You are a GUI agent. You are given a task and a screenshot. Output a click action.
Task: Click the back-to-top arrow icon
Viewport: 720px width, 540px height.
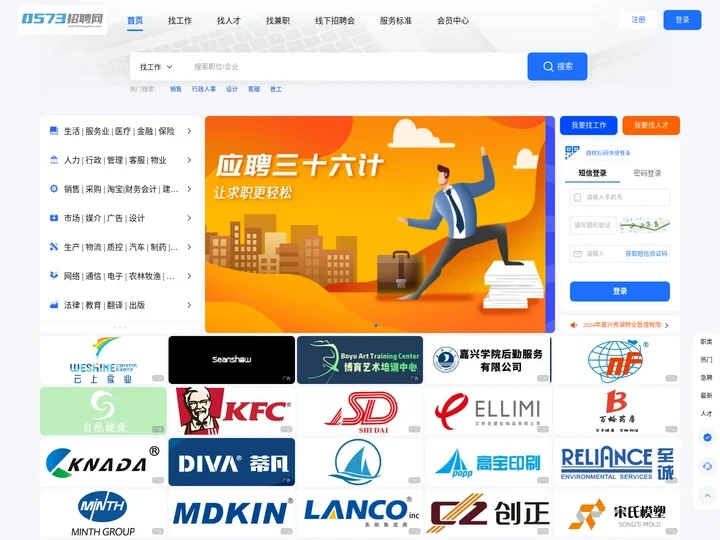[707, 495]
